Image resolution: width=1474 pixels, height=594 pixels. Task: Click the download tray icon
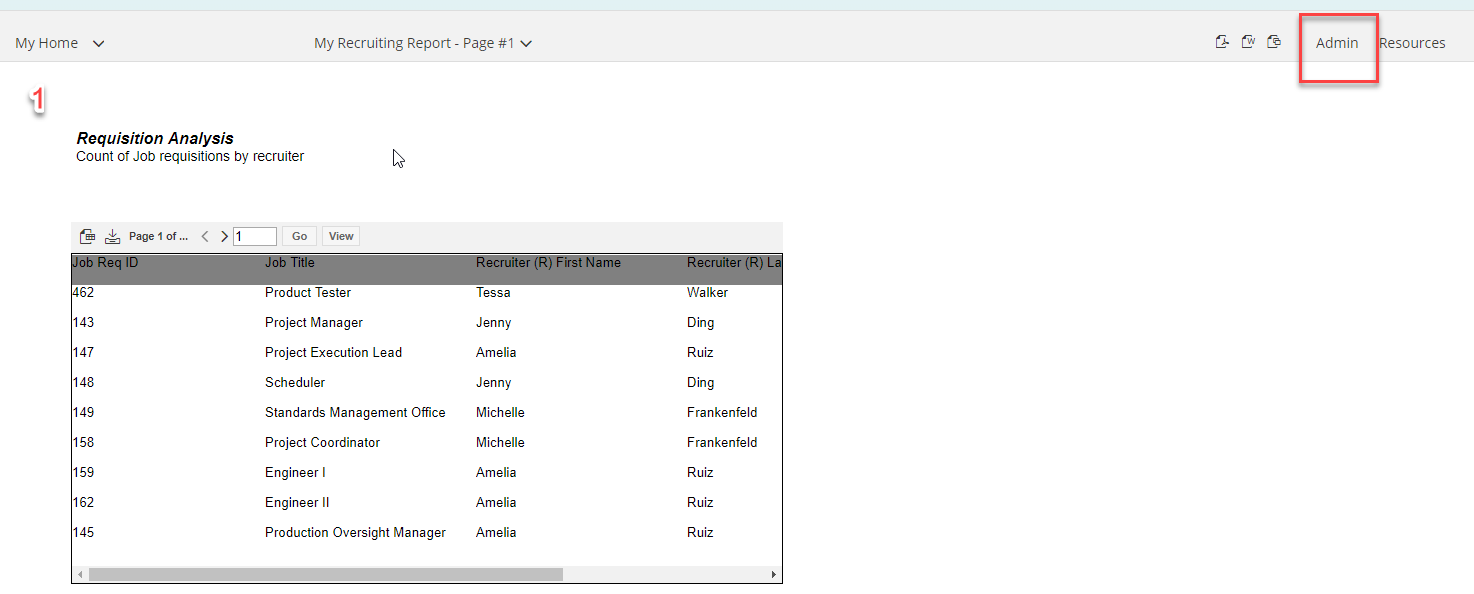113,236
